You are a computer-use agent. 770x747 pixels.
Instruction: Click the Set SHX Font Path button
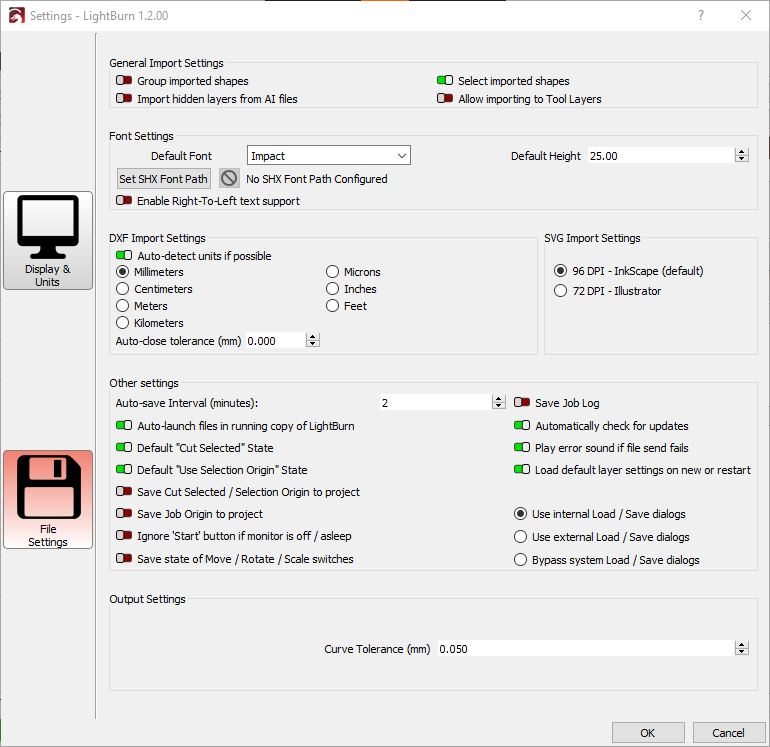coord(164,179)
